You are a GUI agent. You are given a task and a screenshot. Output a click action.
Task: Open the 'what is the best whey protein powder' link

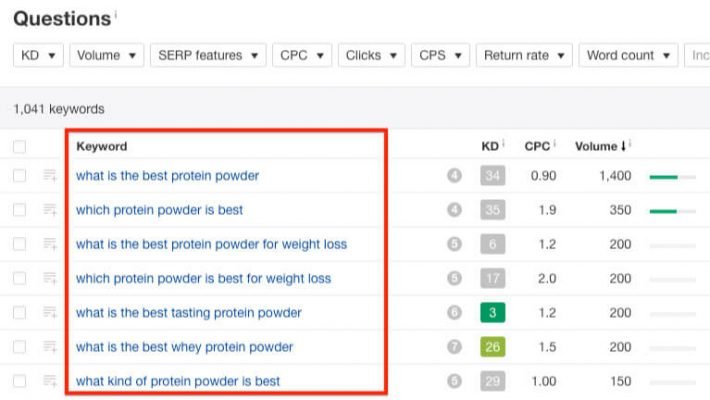tap(184, 347)
